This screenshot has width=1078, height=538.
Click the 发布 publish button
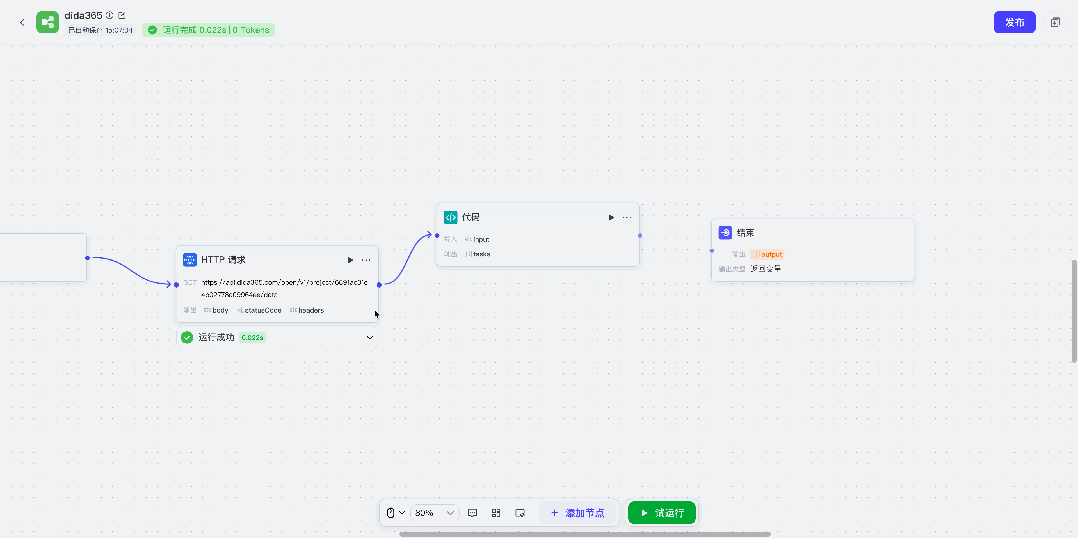pyautogui.click(x=1015, y=22)
